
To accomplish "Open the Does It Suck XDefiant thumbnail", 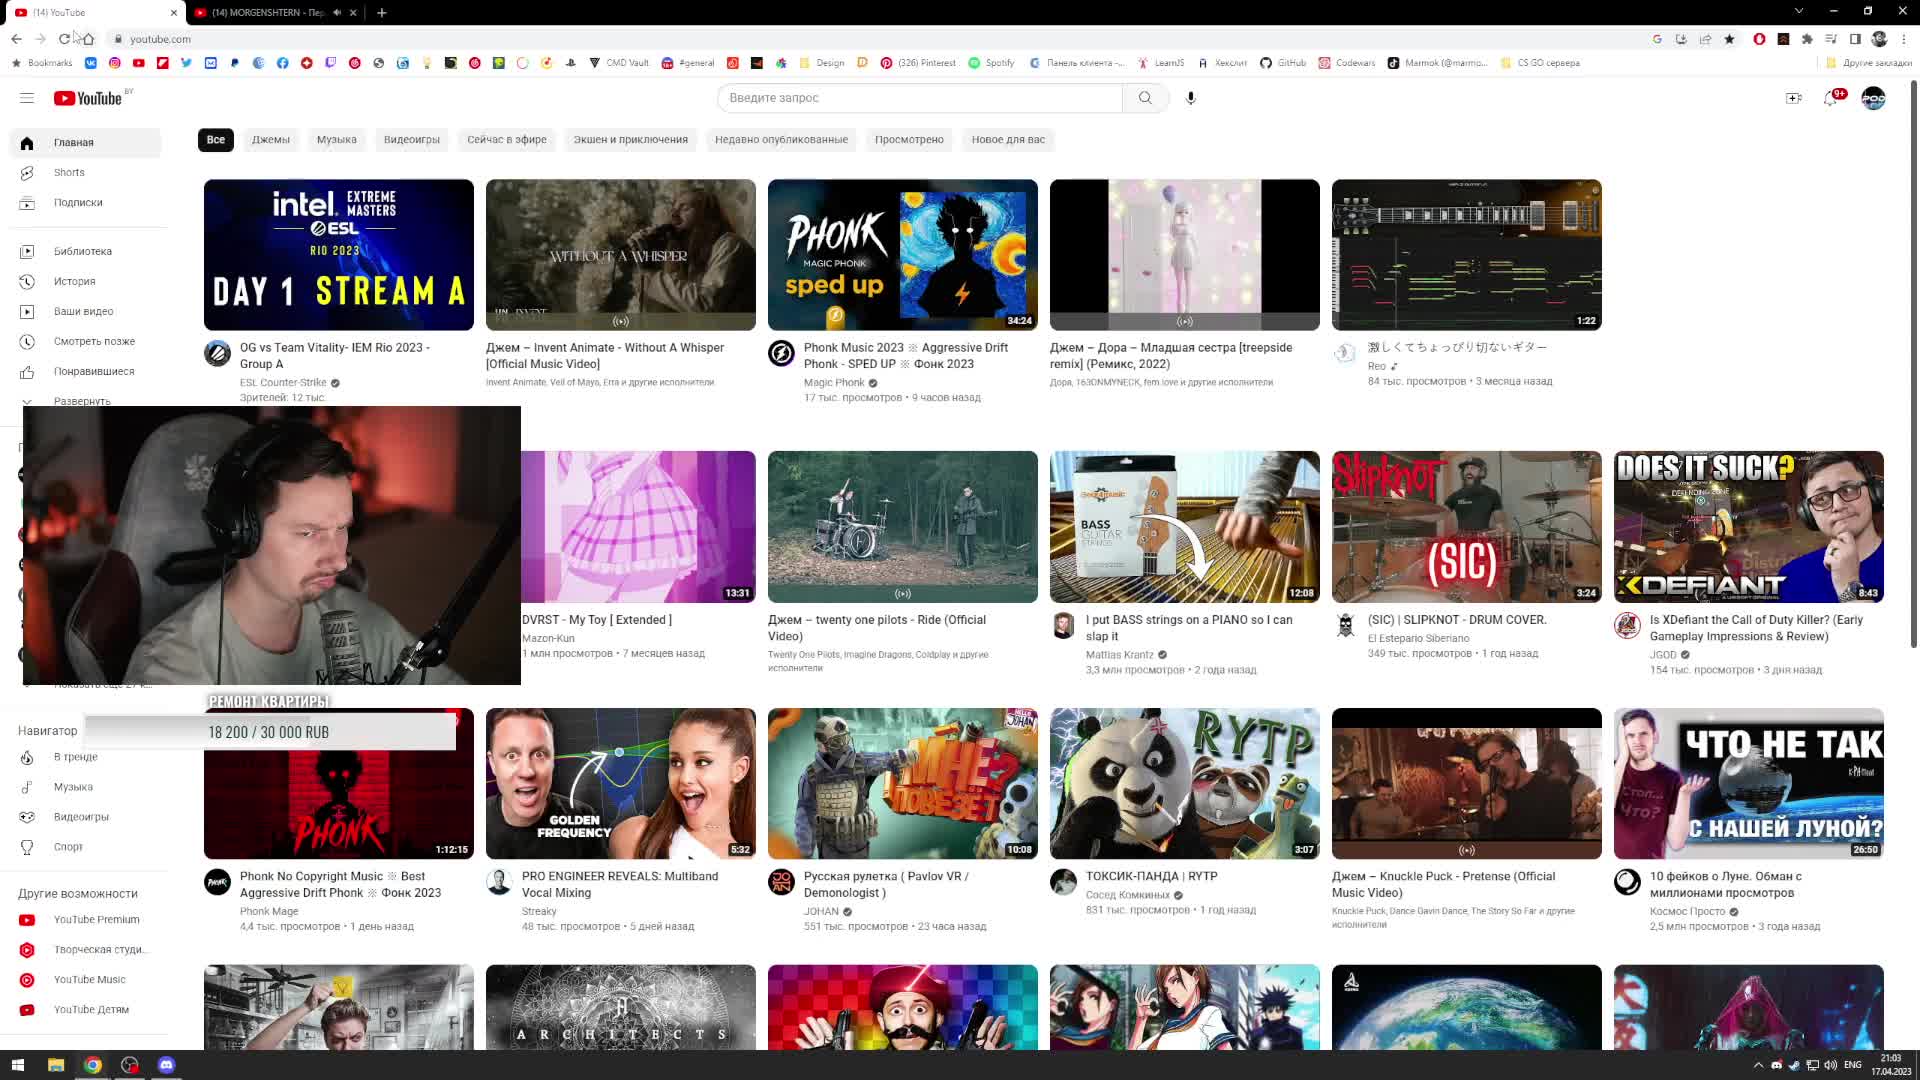I will pyautogui.click(x=1749, y=527).
